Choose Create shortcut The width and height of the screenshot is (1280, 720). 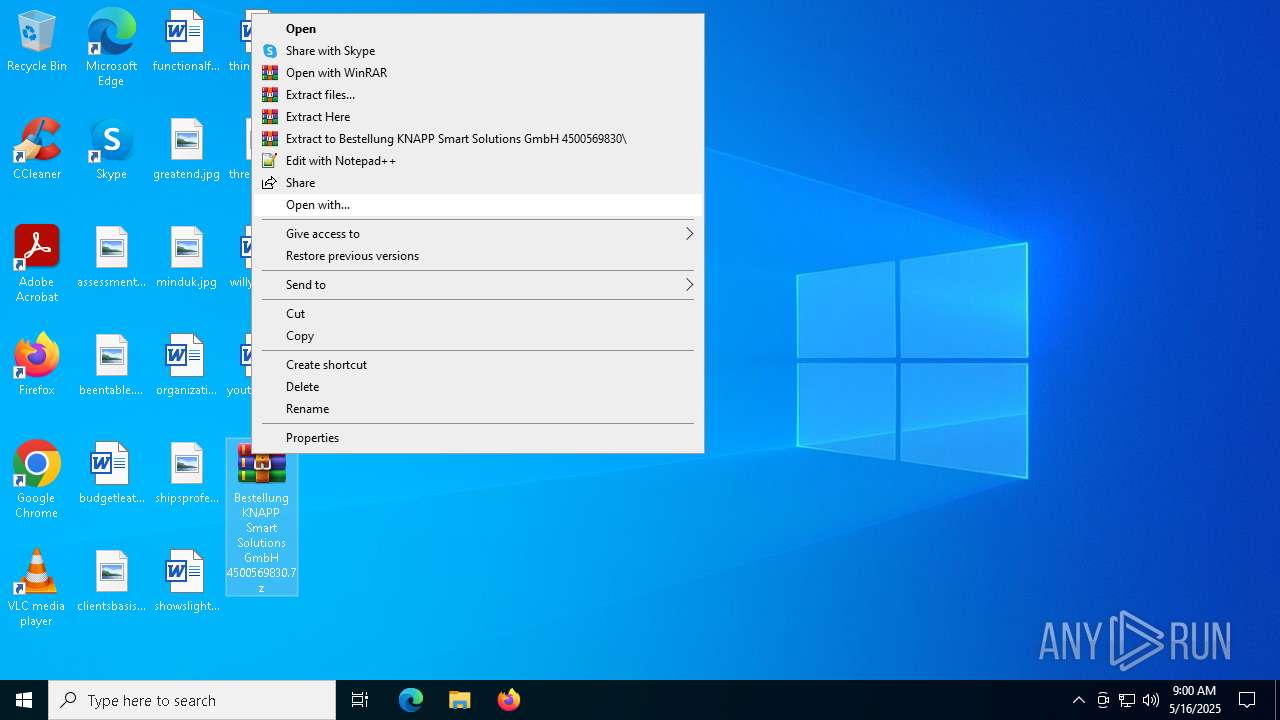coord(478,365)
